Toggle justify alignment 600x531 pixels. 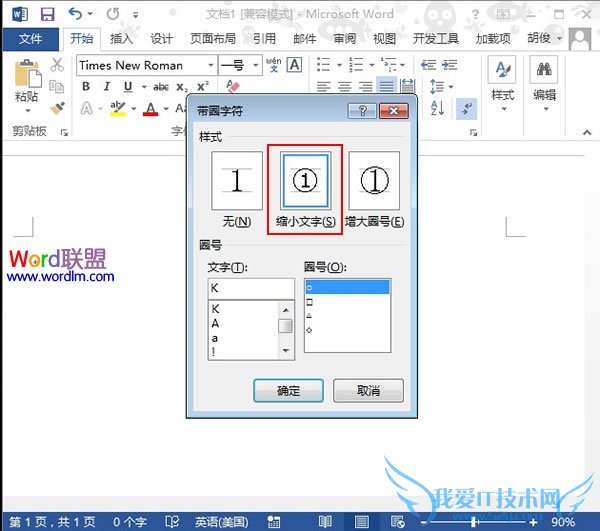pos(386,86)
